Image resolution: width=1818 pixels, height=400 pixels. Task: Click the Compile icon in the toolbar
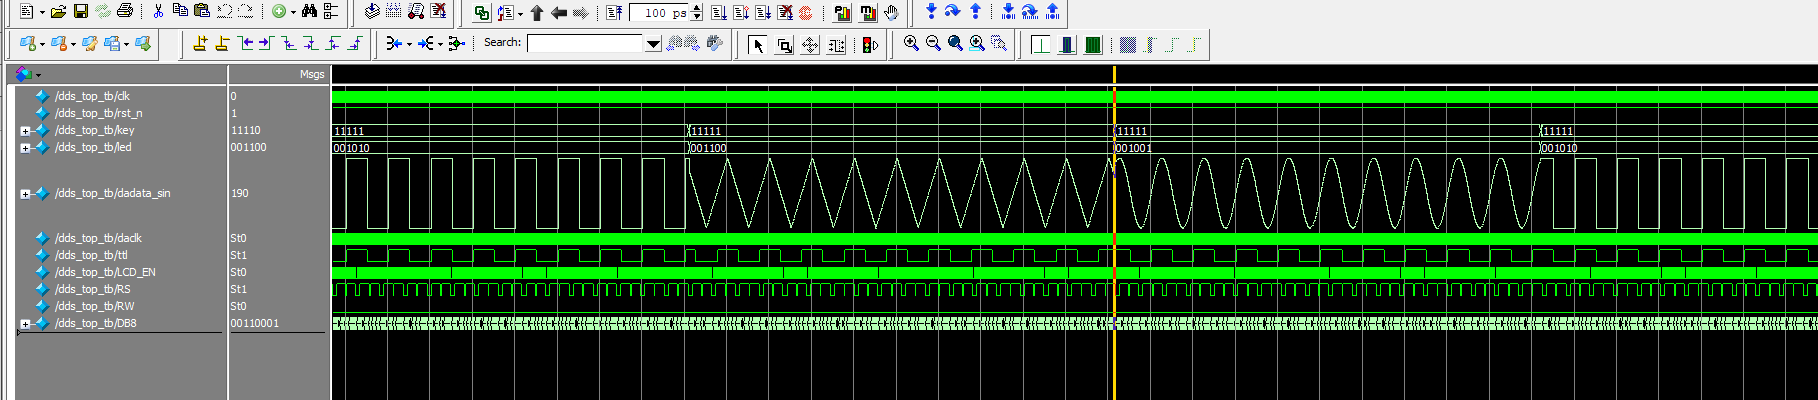pos(372,11)
